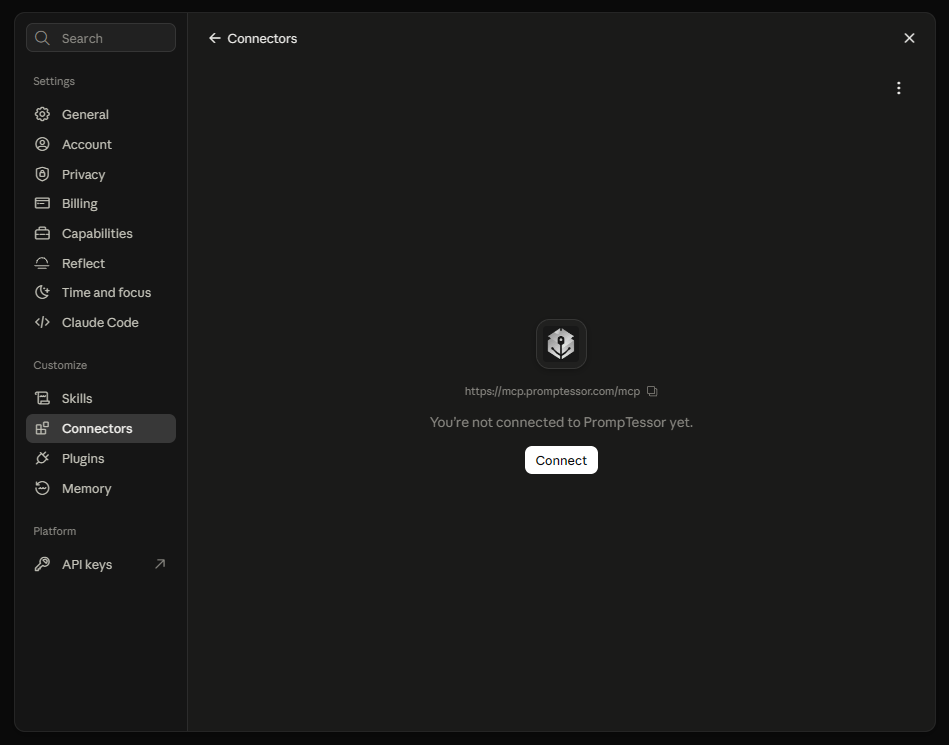The image size is (949, 745).
Task: Click the Connect button
Action: tap(561, 460)
